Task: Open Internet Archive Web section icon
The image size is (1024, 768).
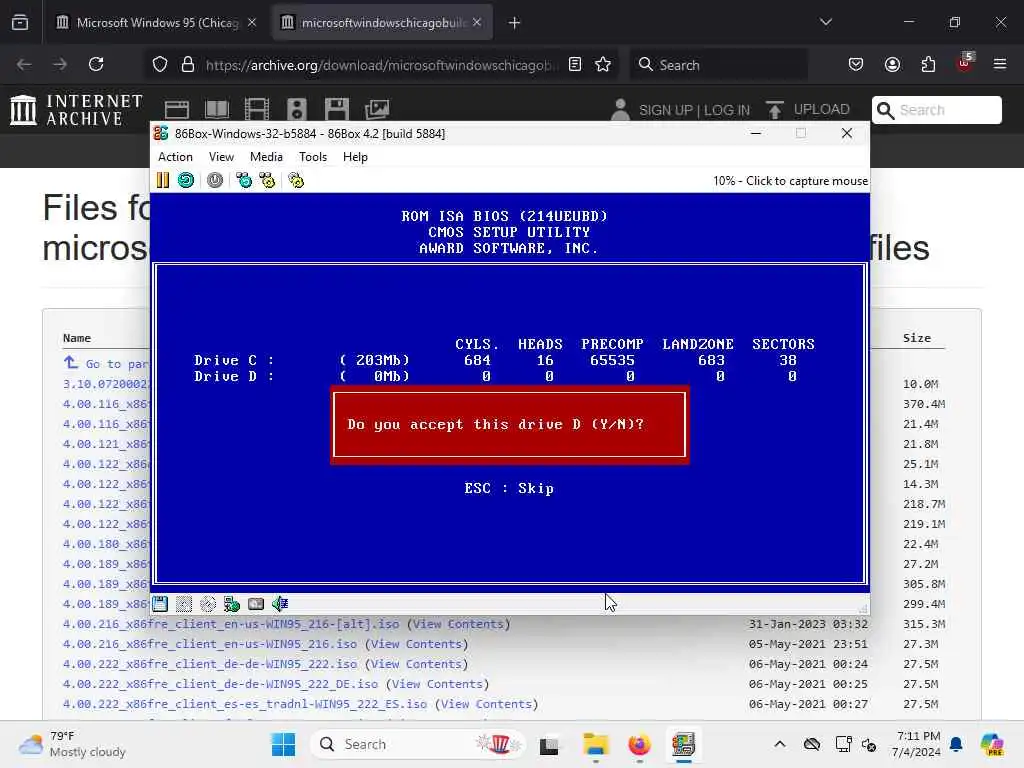Action: click(176, 109)
